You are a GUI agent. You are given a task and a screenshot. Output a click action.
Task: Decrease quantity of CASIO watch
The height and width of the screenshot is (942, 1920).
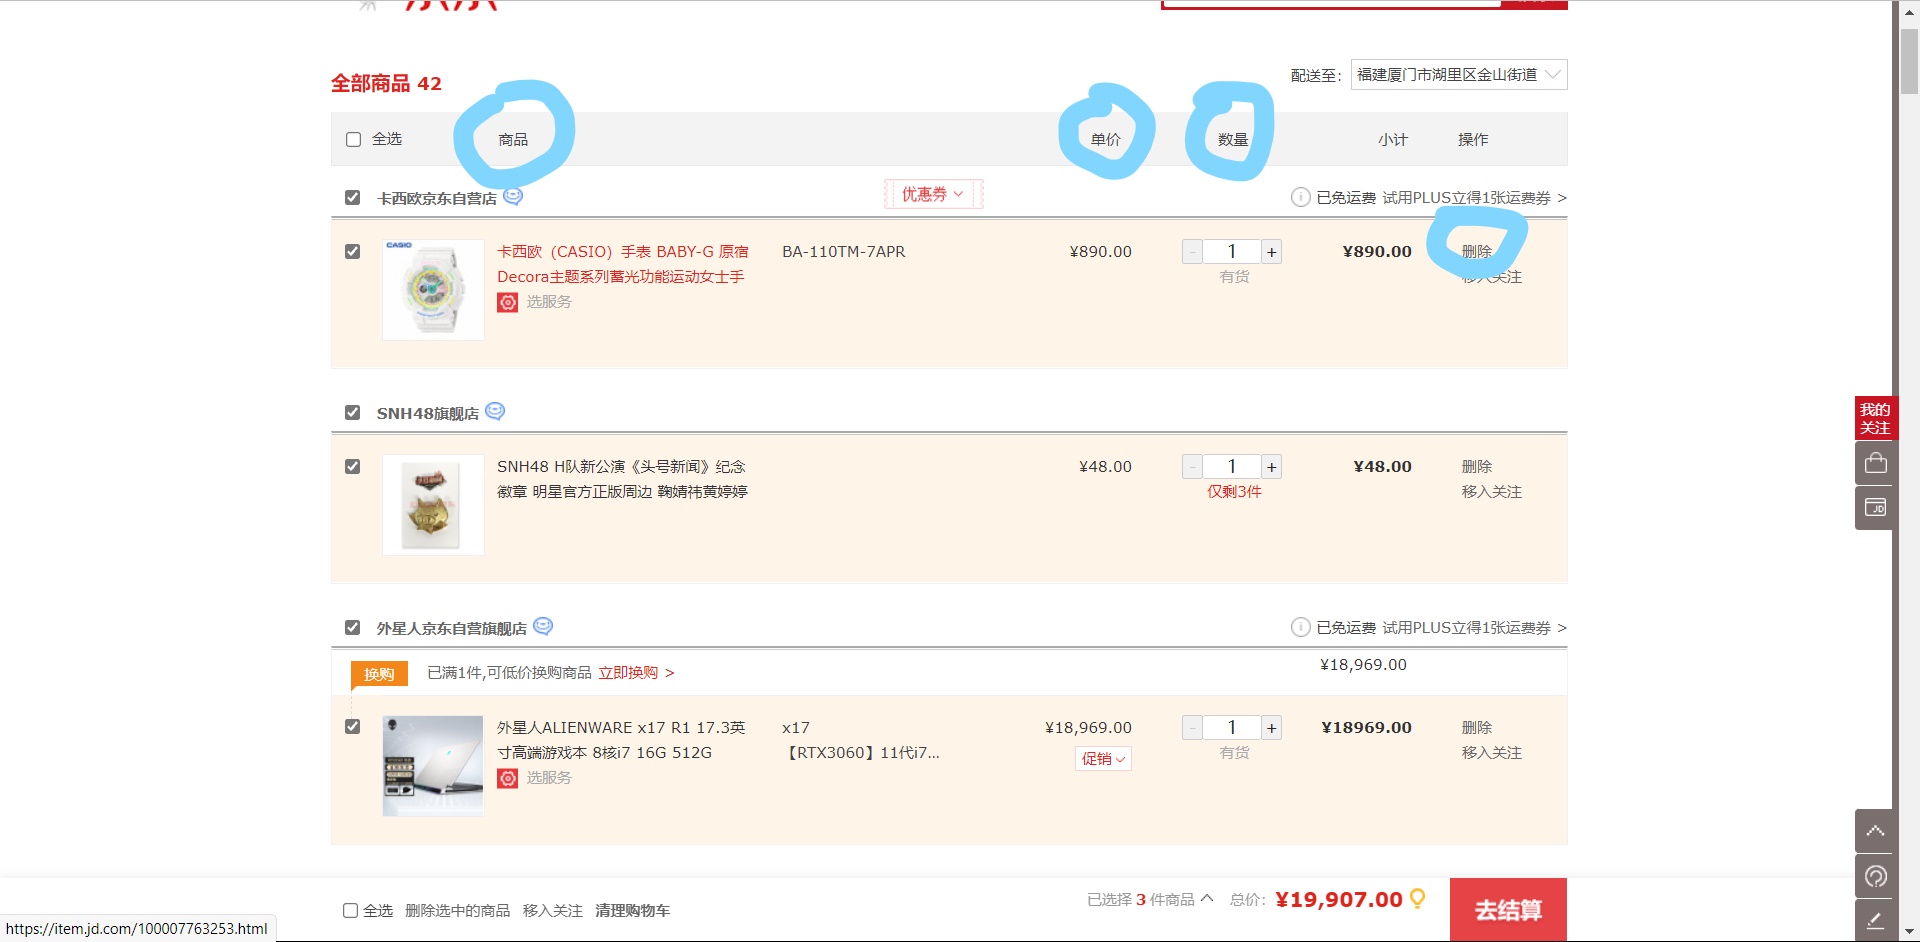[x=1192, y=252]
